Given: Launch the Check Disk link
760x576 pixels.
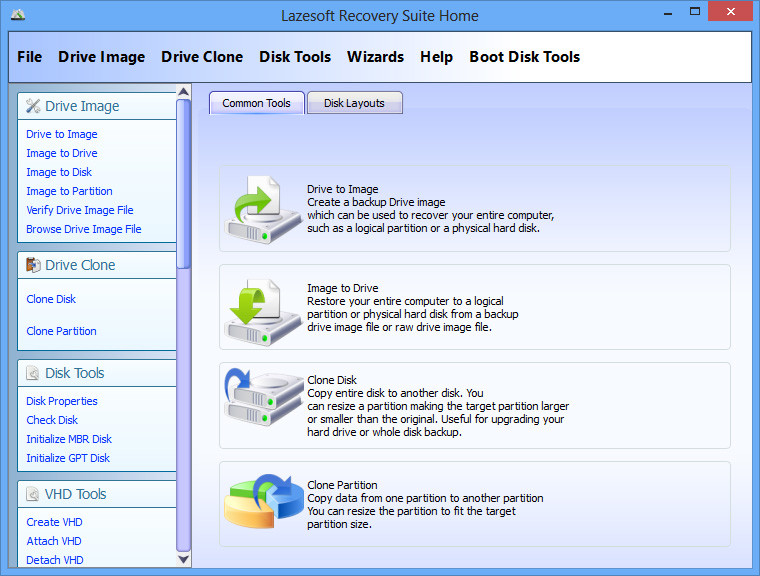Looking at the screenshot, I should 52,420.
